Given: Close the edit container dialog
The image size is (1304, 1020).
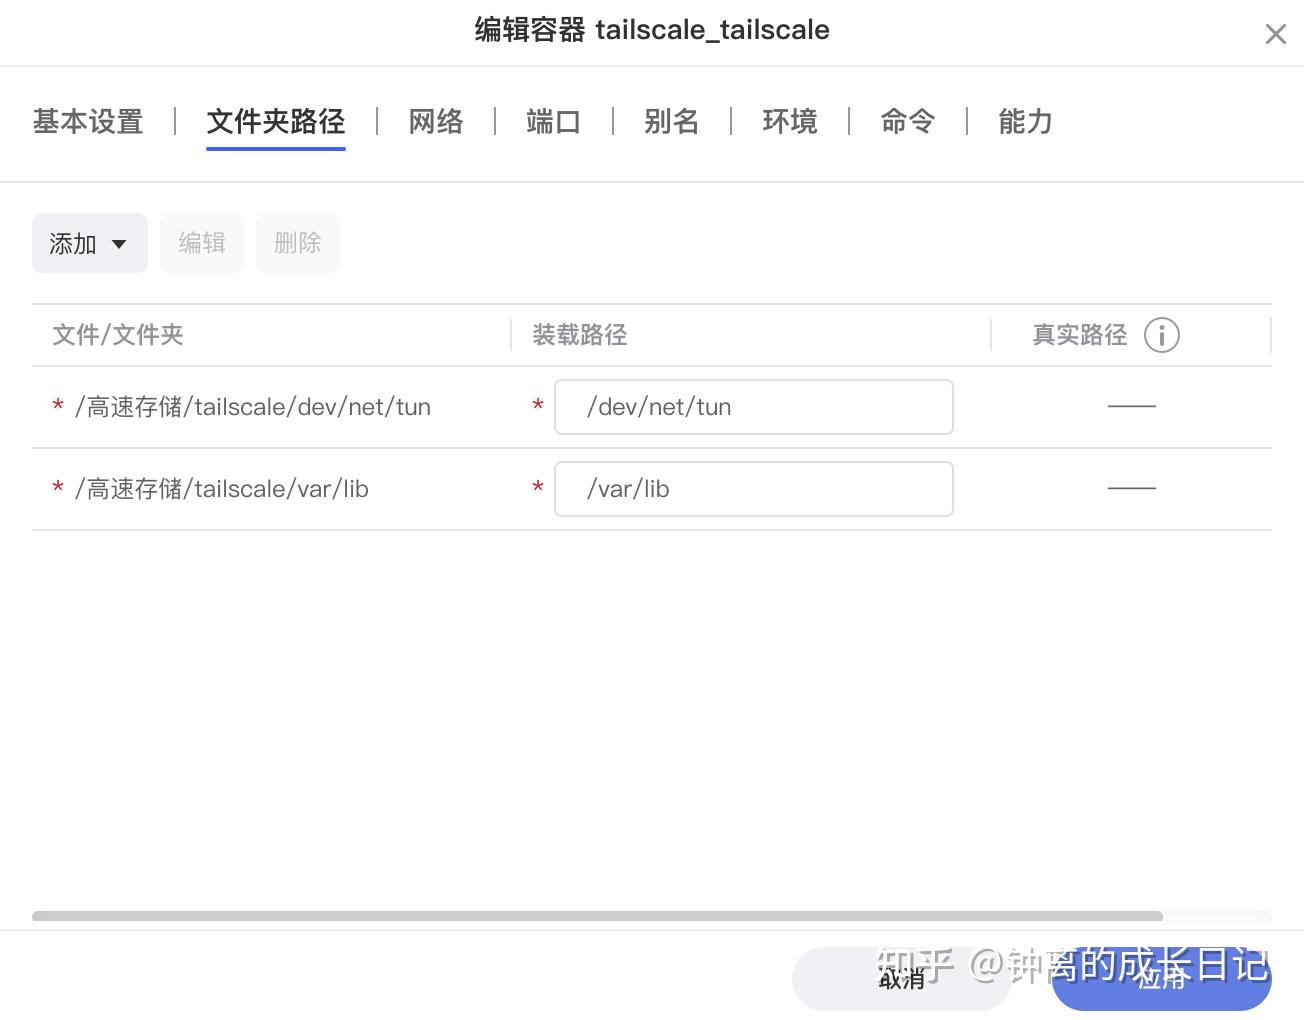Looking at the screenshot, I should tap(1275, 33).
